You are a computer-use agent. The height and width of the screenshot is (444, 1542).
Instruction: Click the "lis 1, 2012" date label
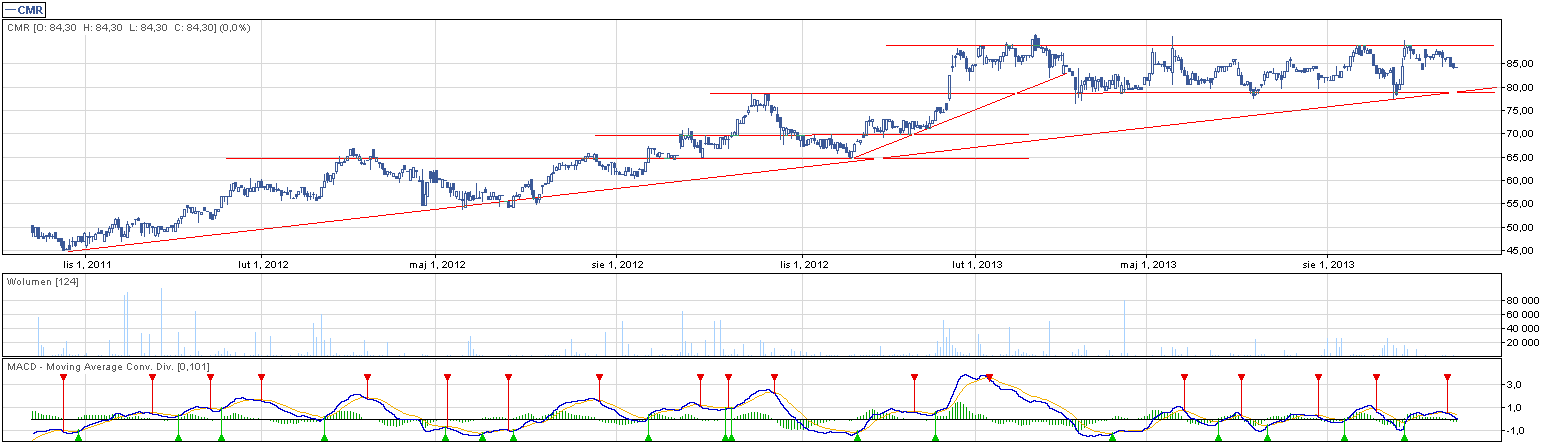(x=803, y=264)
